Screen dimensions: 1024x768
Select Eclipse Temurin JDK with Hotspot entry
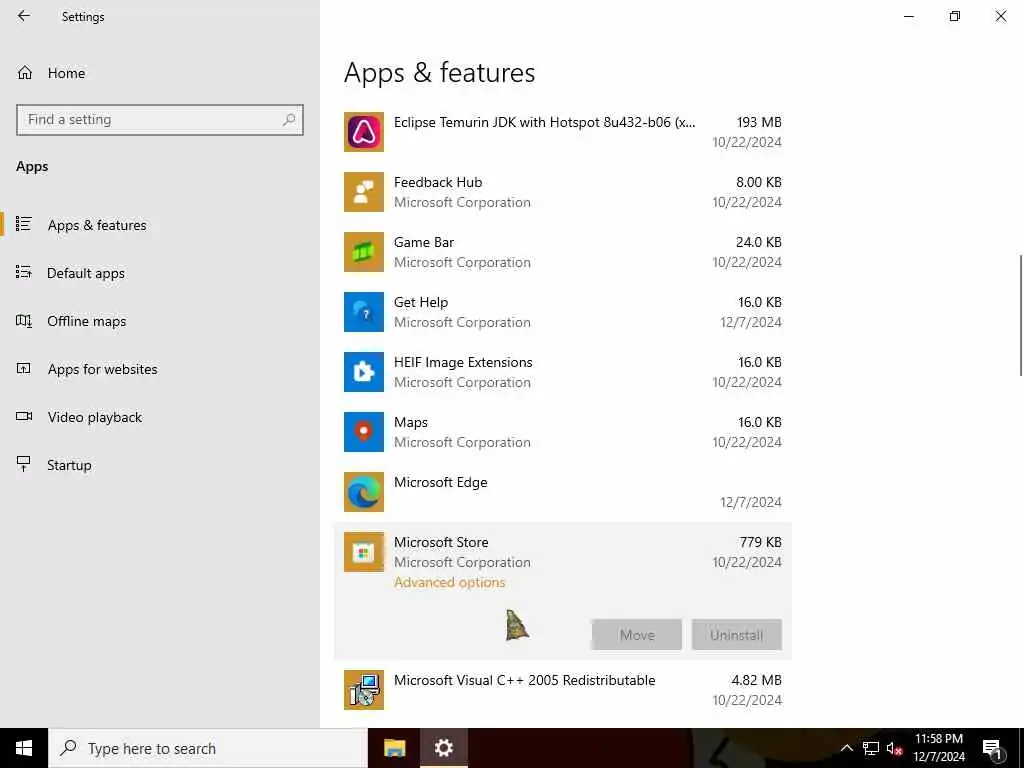click(x=563, y=132)
